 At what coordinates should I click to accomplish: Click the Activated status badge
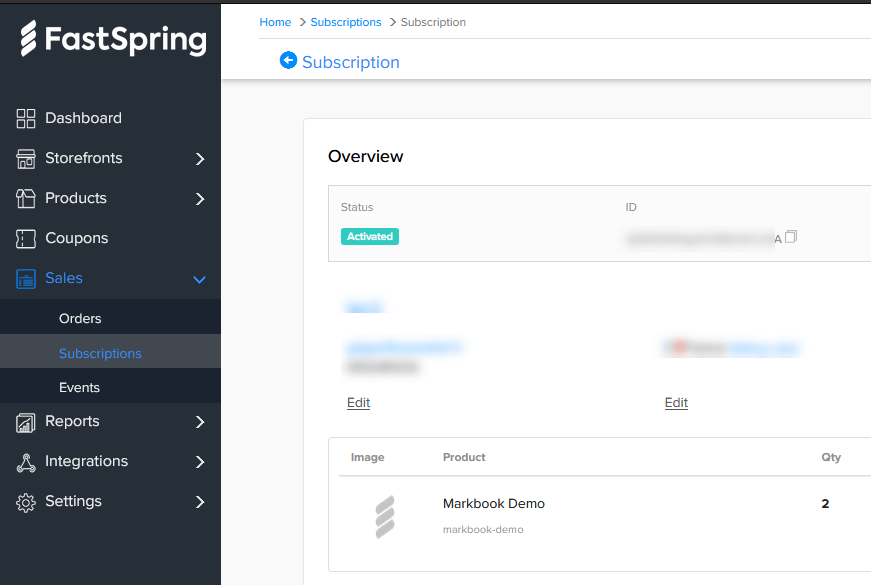(x=369, y=236)
